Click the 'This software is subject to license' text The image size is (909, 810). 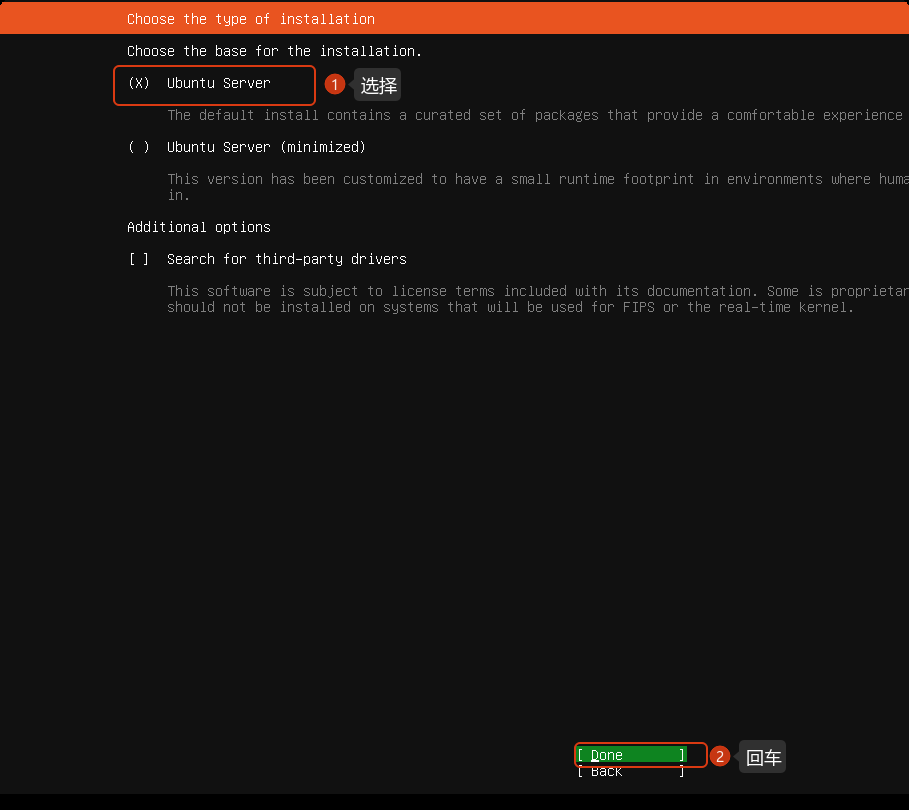[x=538, y=299]
